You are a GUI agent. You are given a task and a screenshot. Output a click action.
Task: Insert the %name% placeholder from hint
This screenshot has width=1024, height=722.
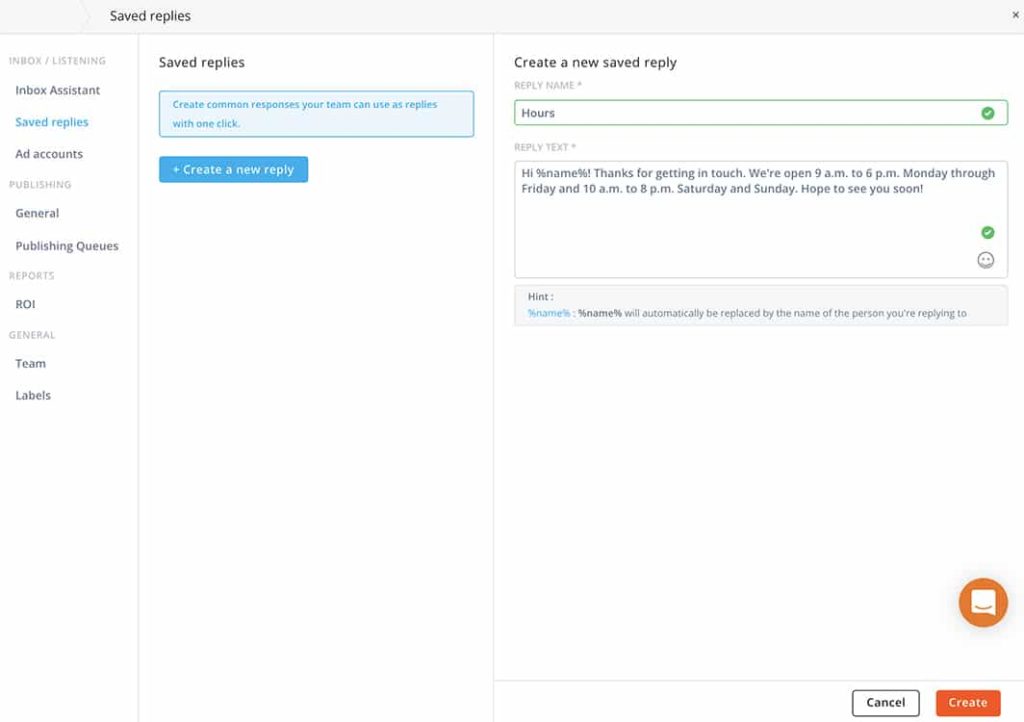click(549, 313)
